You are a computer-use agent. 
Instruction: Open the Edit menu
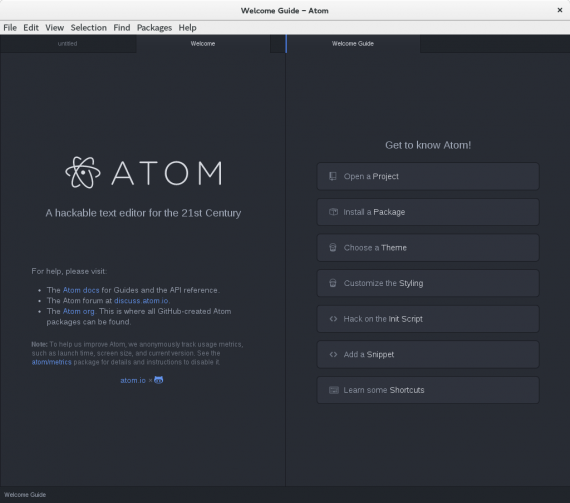(31, 28)
